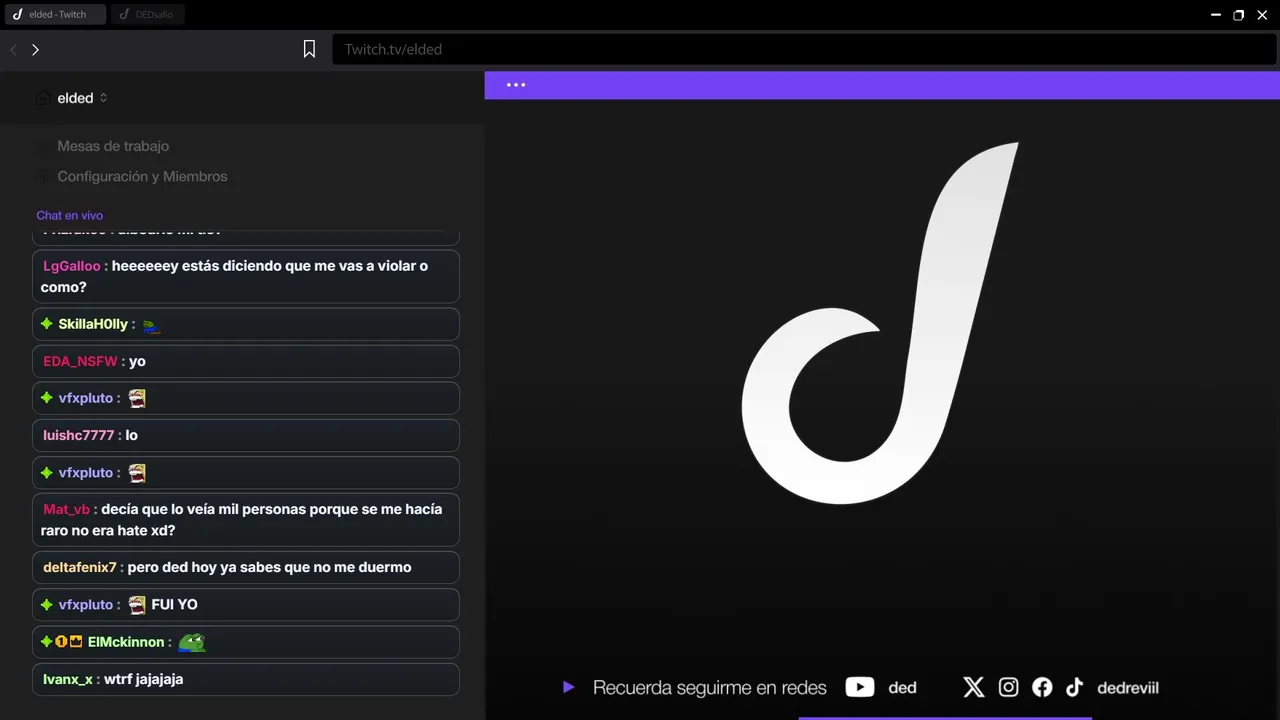This screenshot has width=1280, height=720.
Task: Click the 'dedreviil' social handle
Action: click(x=1128, y=688)
